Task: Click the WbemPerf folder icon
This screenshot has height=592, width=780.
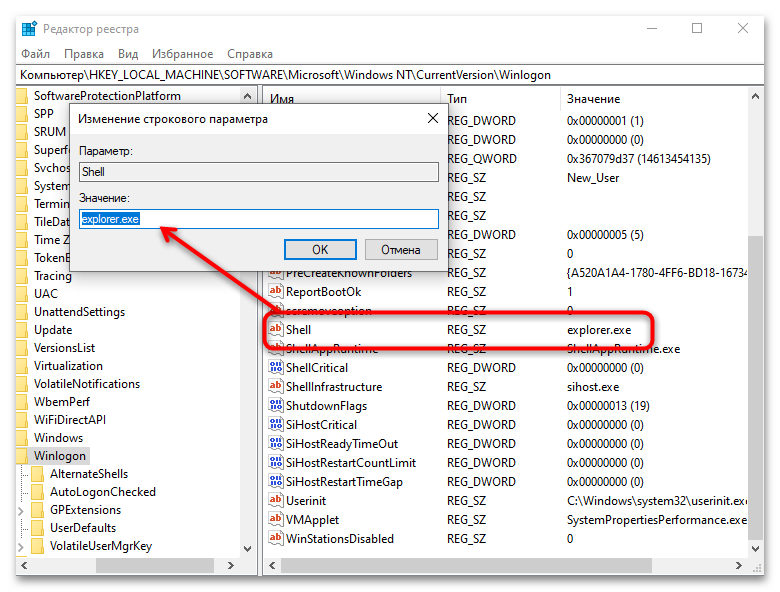Action: (x=22, y=401)
